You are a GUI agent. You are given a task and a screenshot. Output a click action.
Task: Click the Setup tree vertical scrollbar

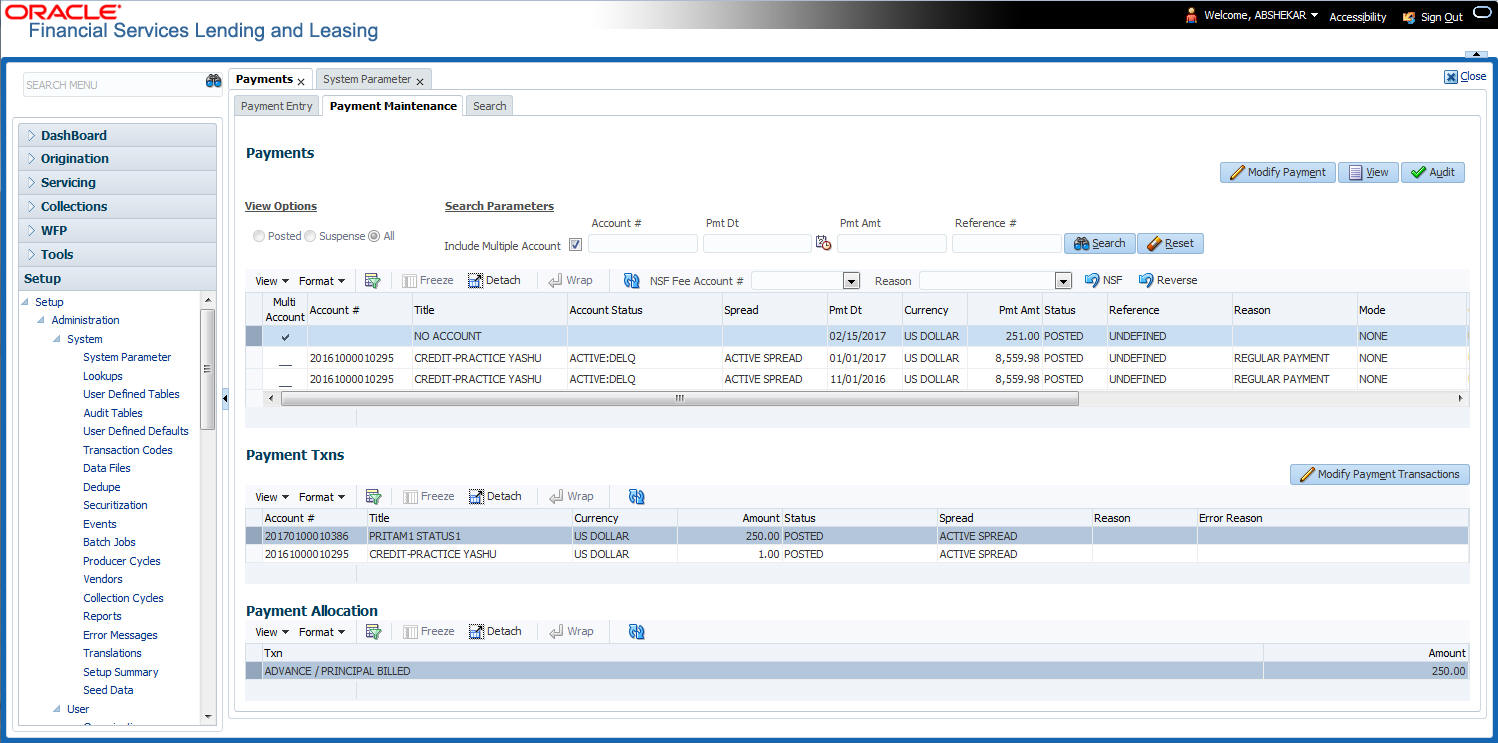pos(208,369)
